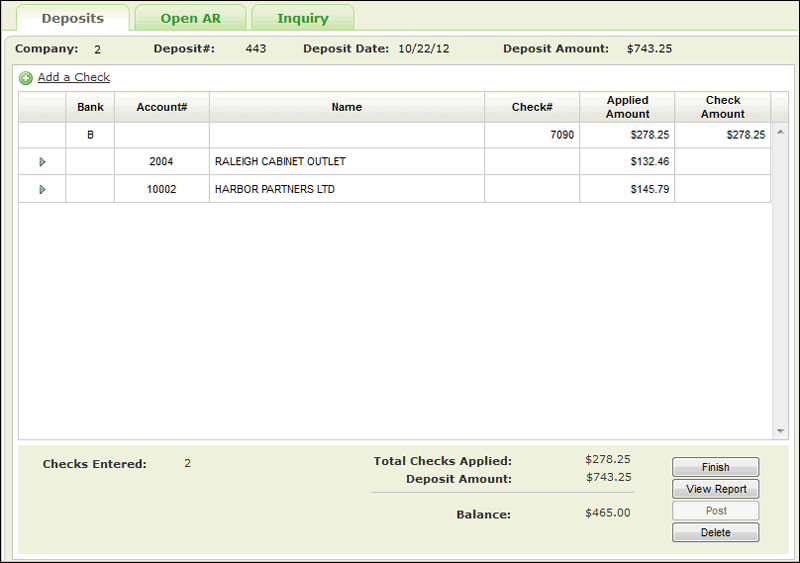Open the Add a Check link
This screenshot has height=563, width=800.
[73, 77]
